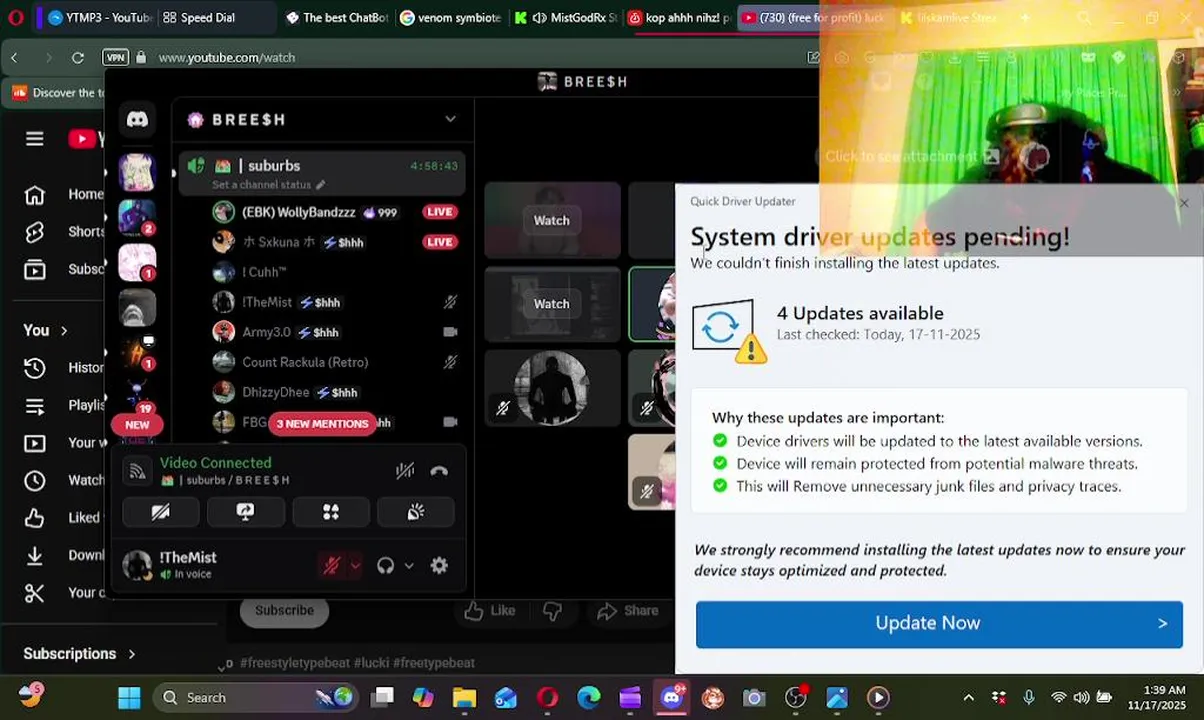Viewport: 1204px width, 720px height.
Task: Open YouTube hamburger guide menu
Action: click(x=35, y=139)
